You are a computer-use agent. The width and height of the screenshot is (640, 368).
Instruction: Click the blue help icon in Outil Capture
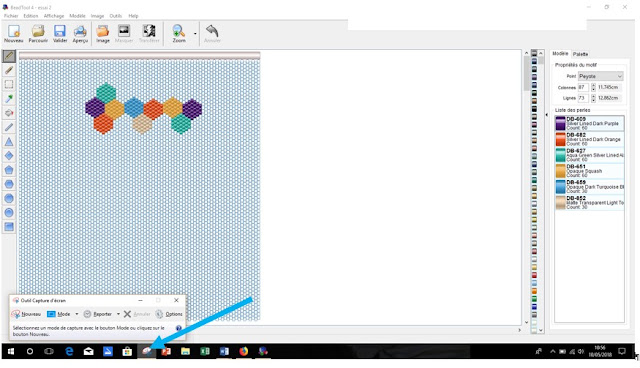[x=178, y=328]
